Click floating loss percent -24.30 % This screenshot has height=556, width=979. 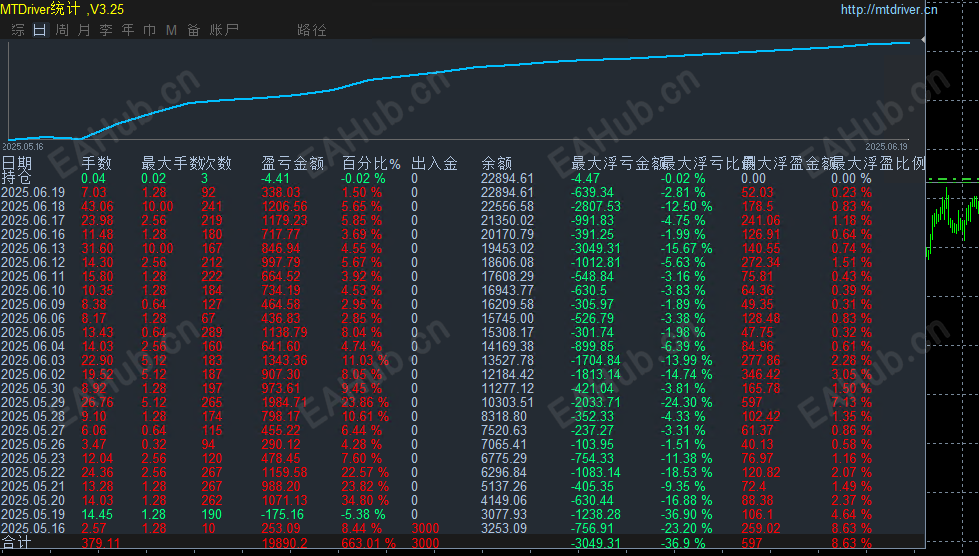pos(687,402)
